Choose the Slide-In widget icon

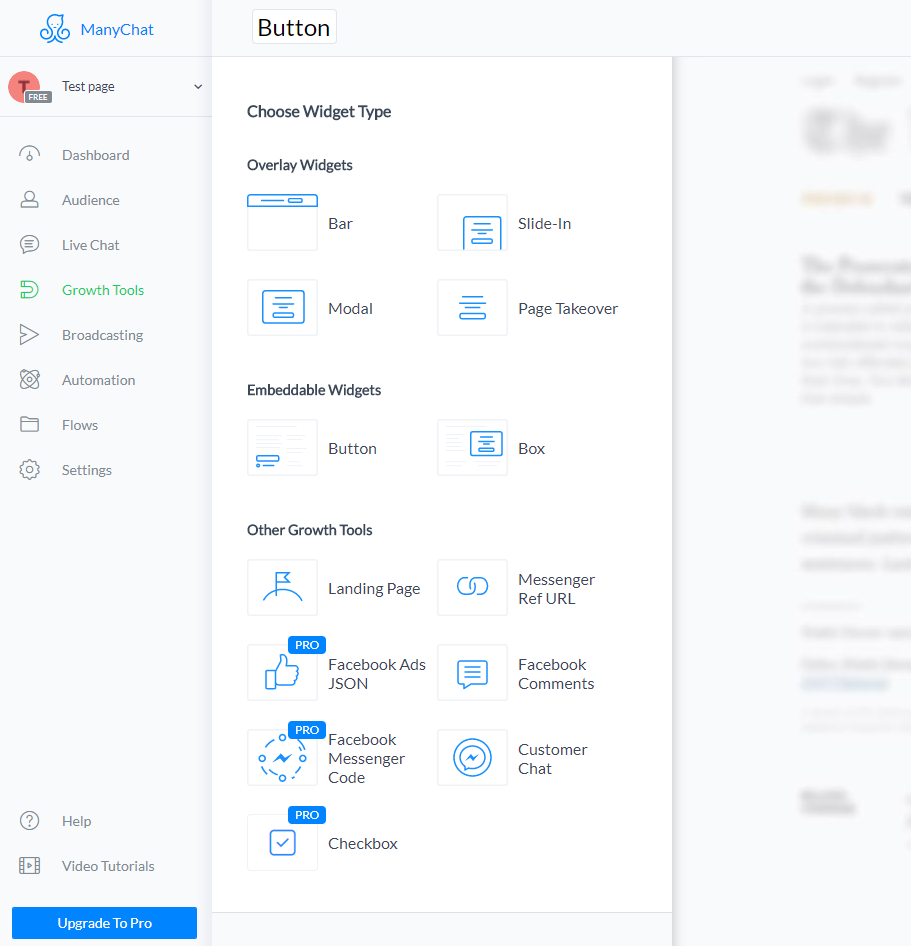click(x=472, y=223)
